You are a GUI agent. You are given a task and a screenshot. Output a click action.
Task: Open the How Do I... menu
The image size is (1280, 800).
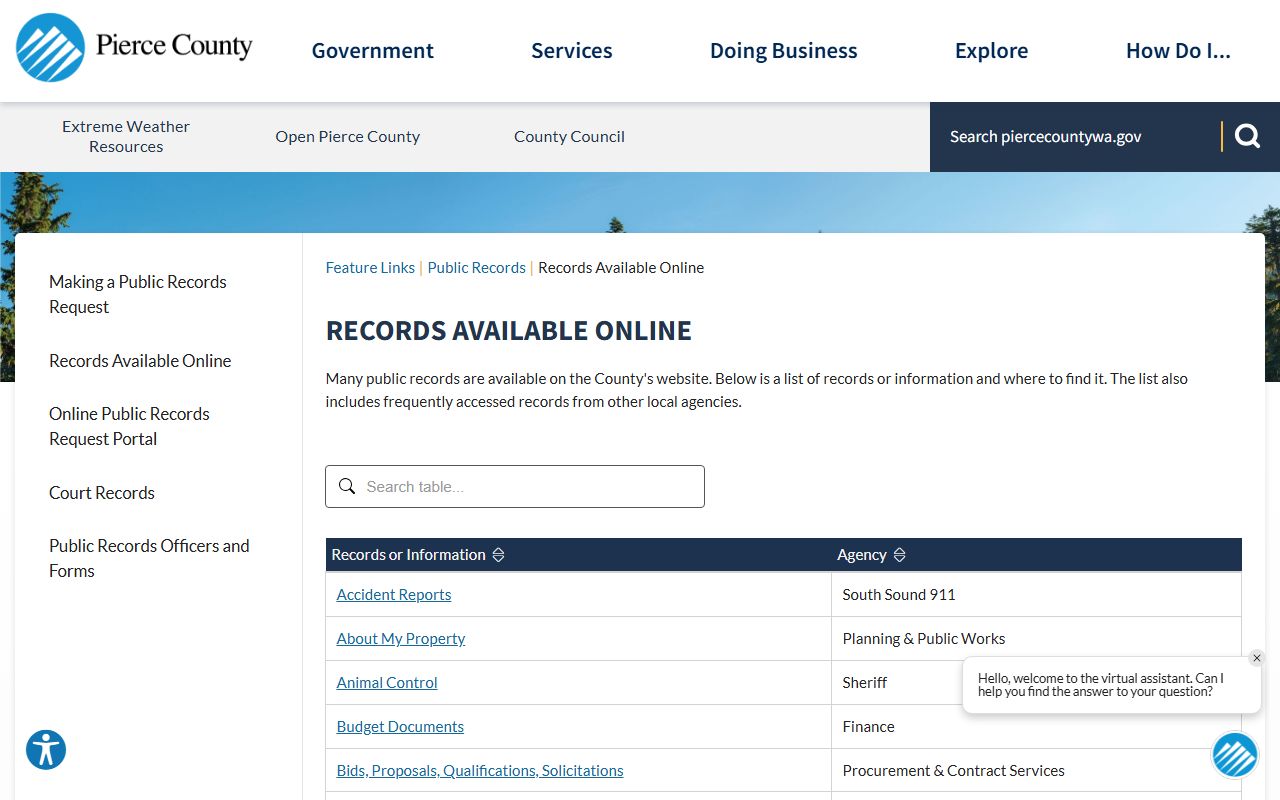[1178, 51]
